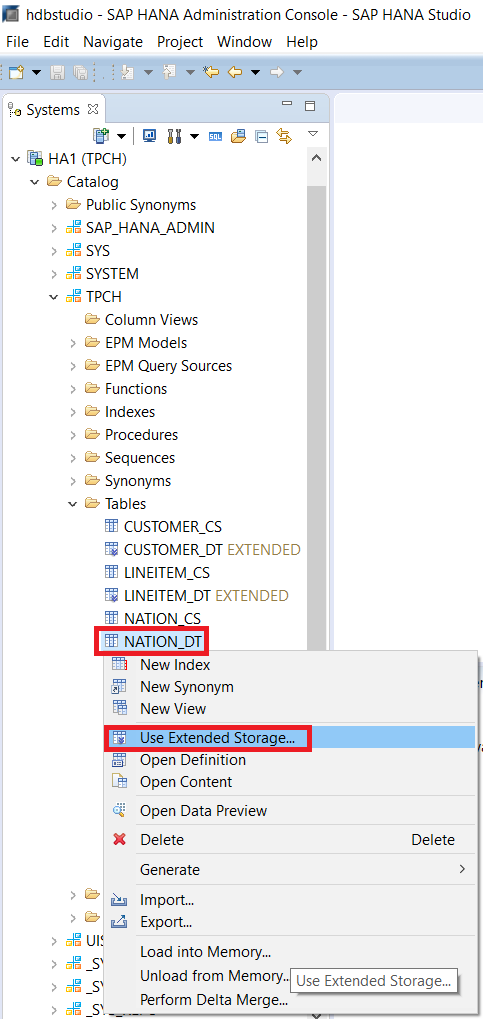483x1019 pixels.
Task: Click the Collapse All icon
Action: pos(261,136)
